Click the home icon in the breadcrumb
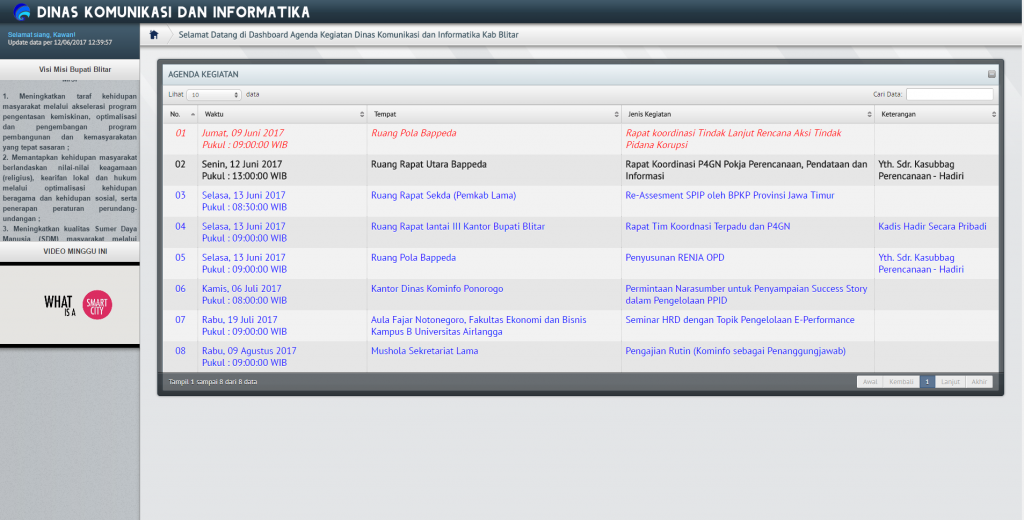Screen dimensions: 1024x520 point(154,35)
